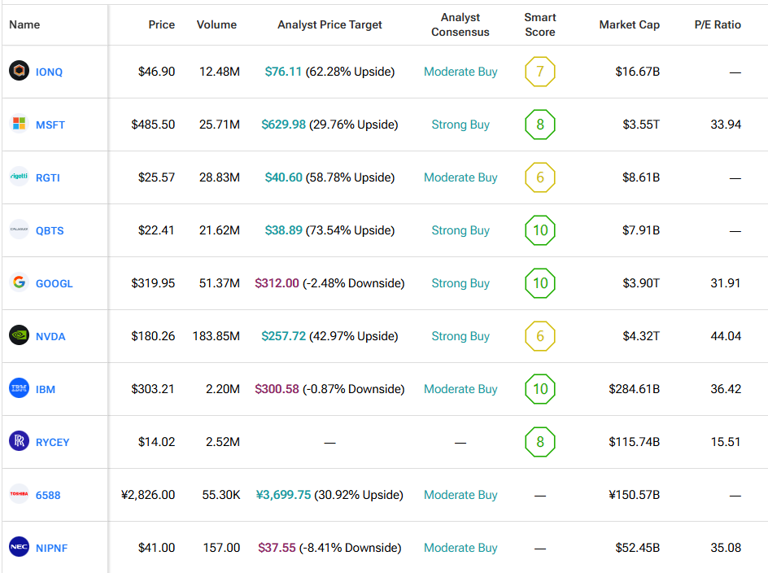Screen dimensions: 768x573
Task: Click MSFT Smart Score 8 badge
Action: pyautogui.click(x=540, y=125)
